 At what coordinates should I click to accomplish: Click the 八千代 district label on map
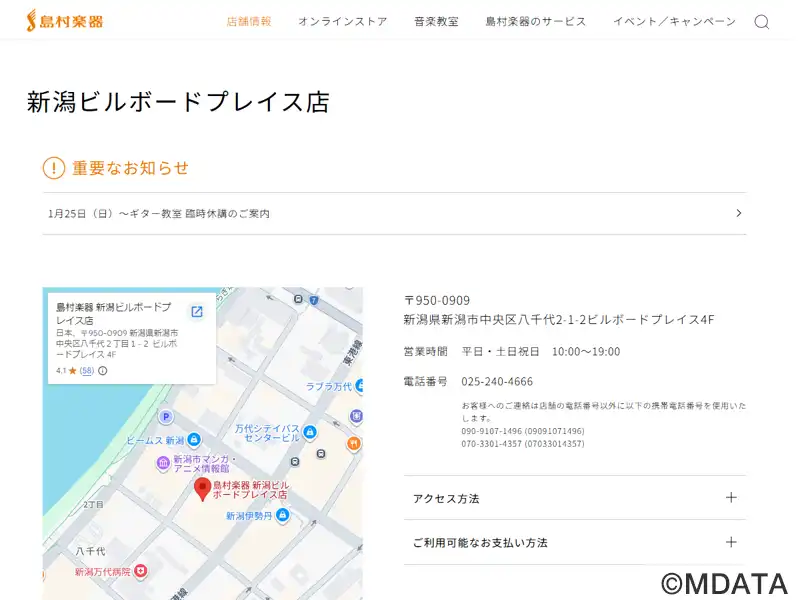[90, 552]
